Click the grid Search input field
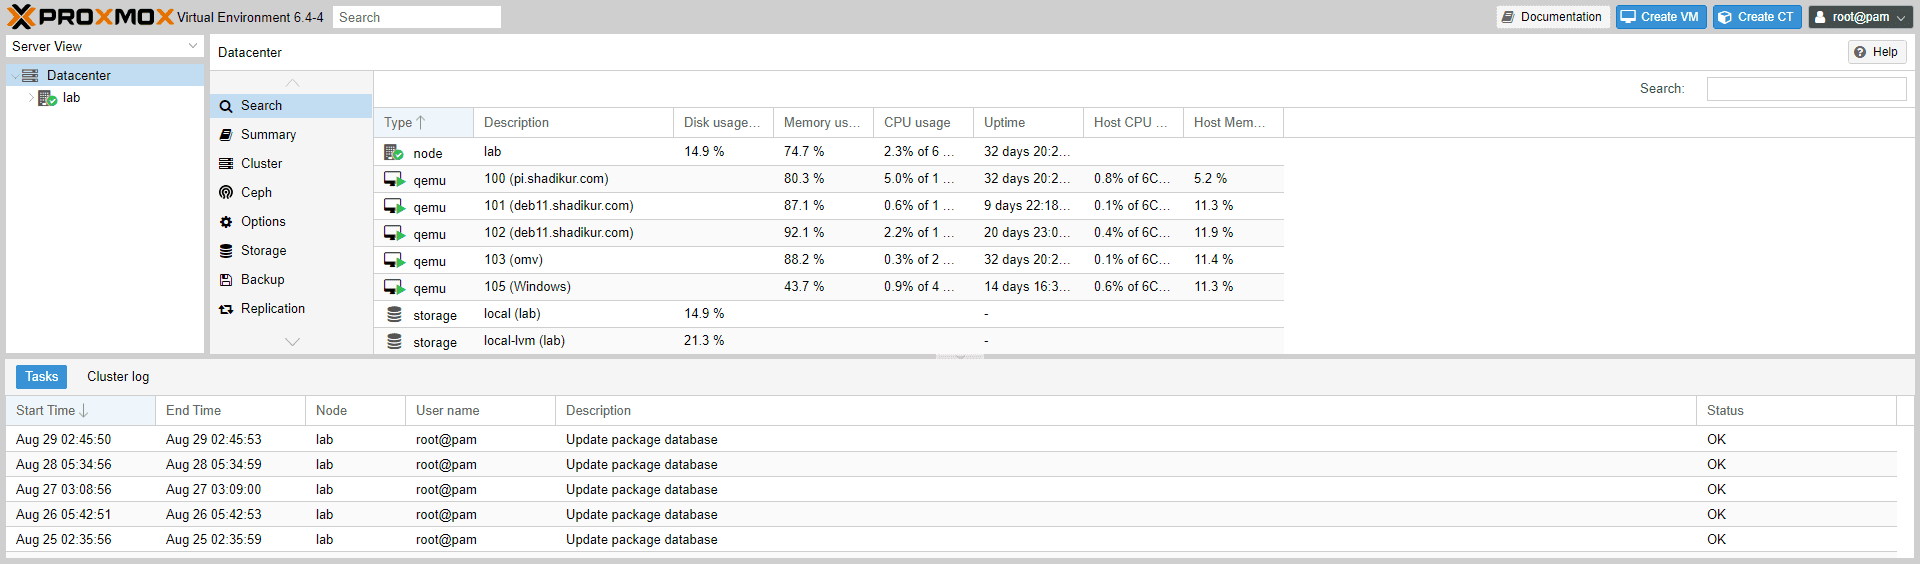 click(1806, 89)
